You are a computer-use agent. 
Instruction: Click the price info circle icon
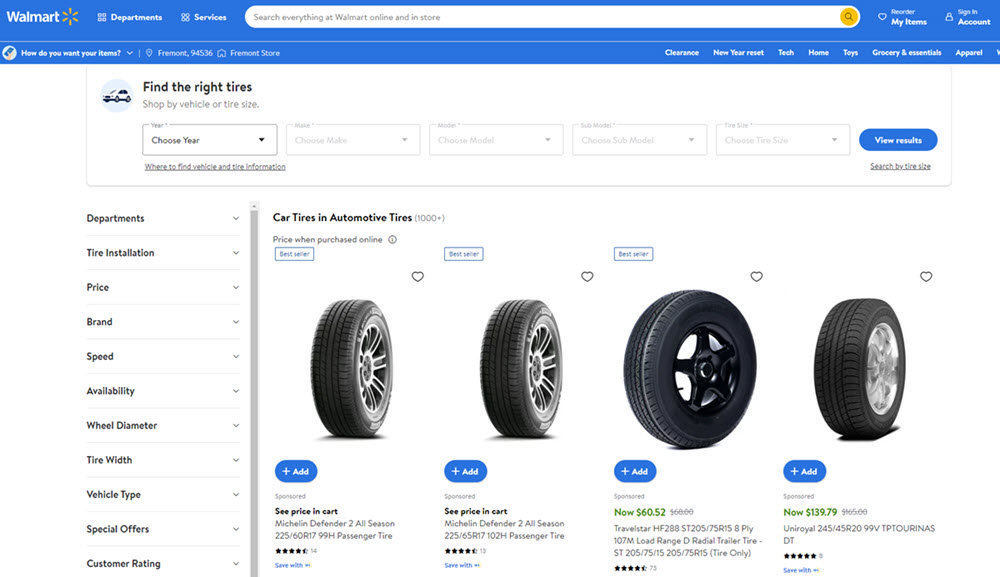(x=390, y=239)
